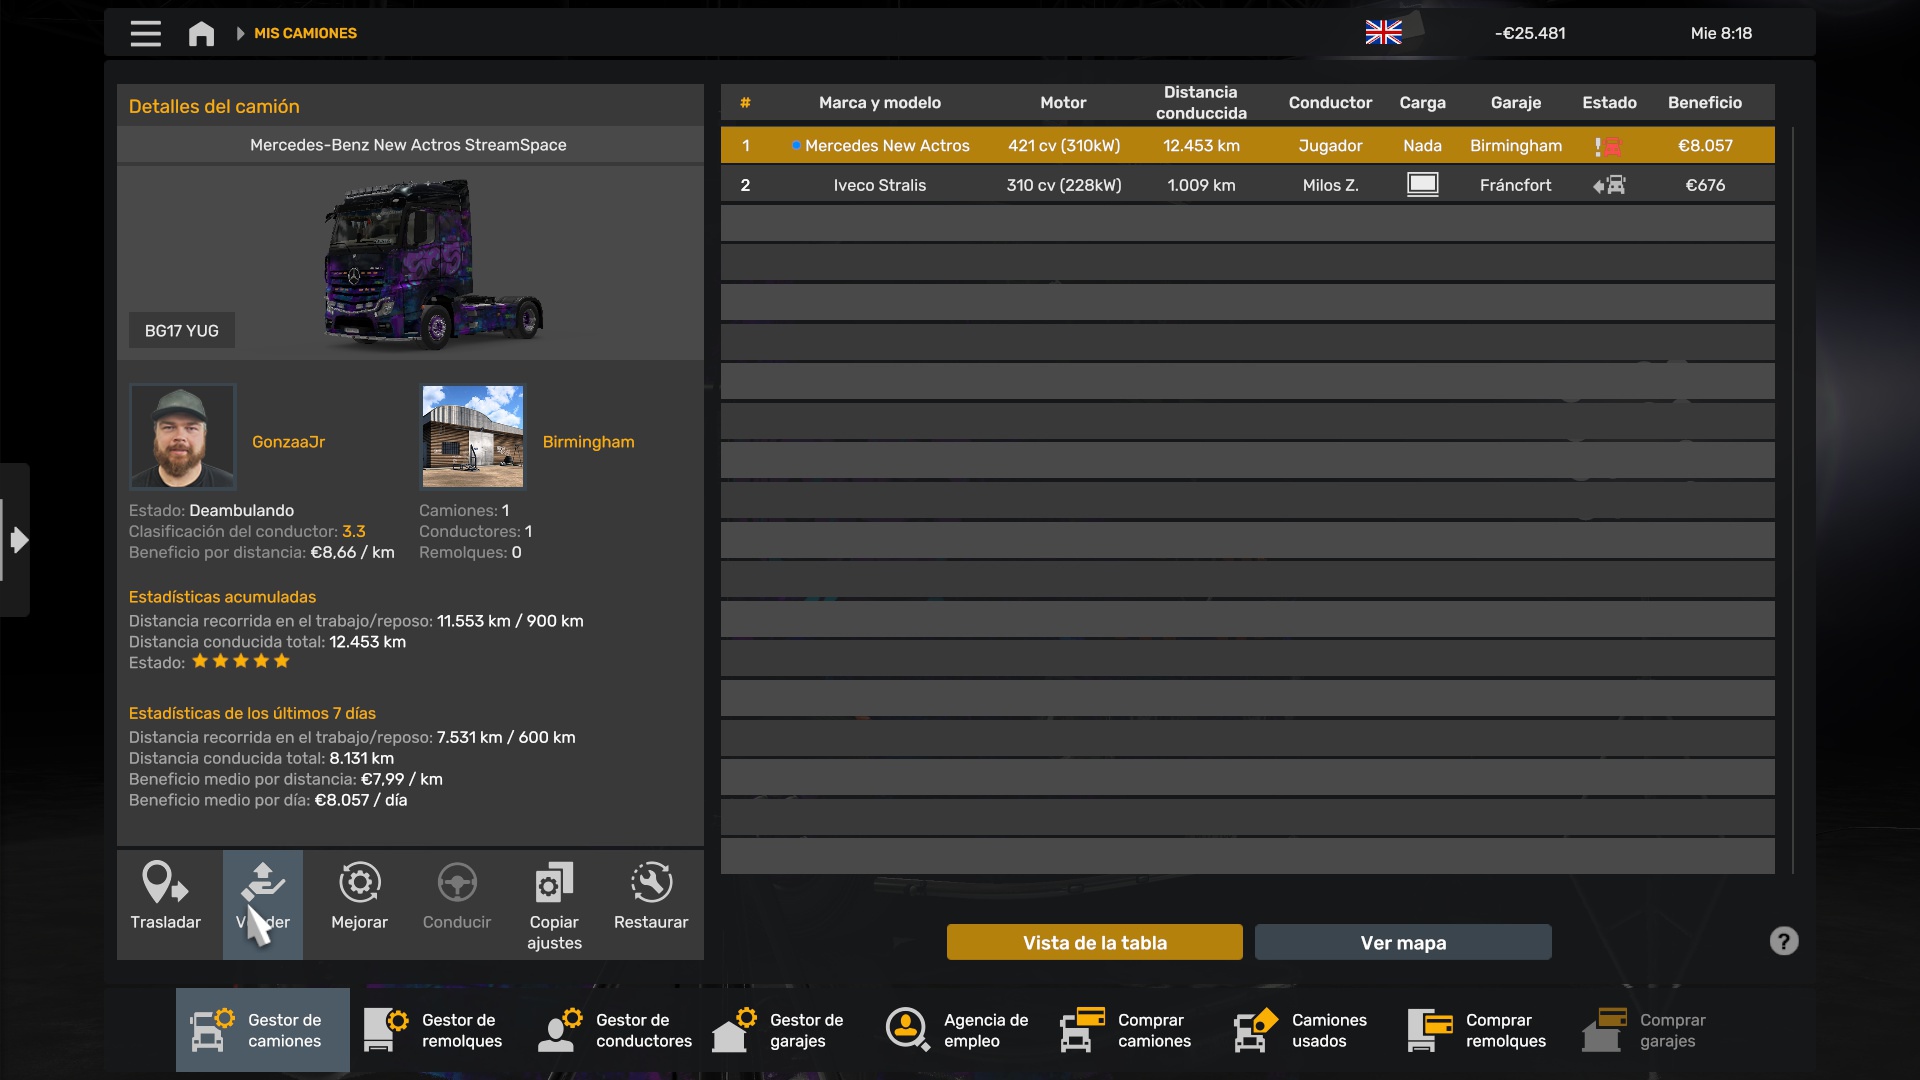
Task: Open the help question mark button
Action: 1784,941
